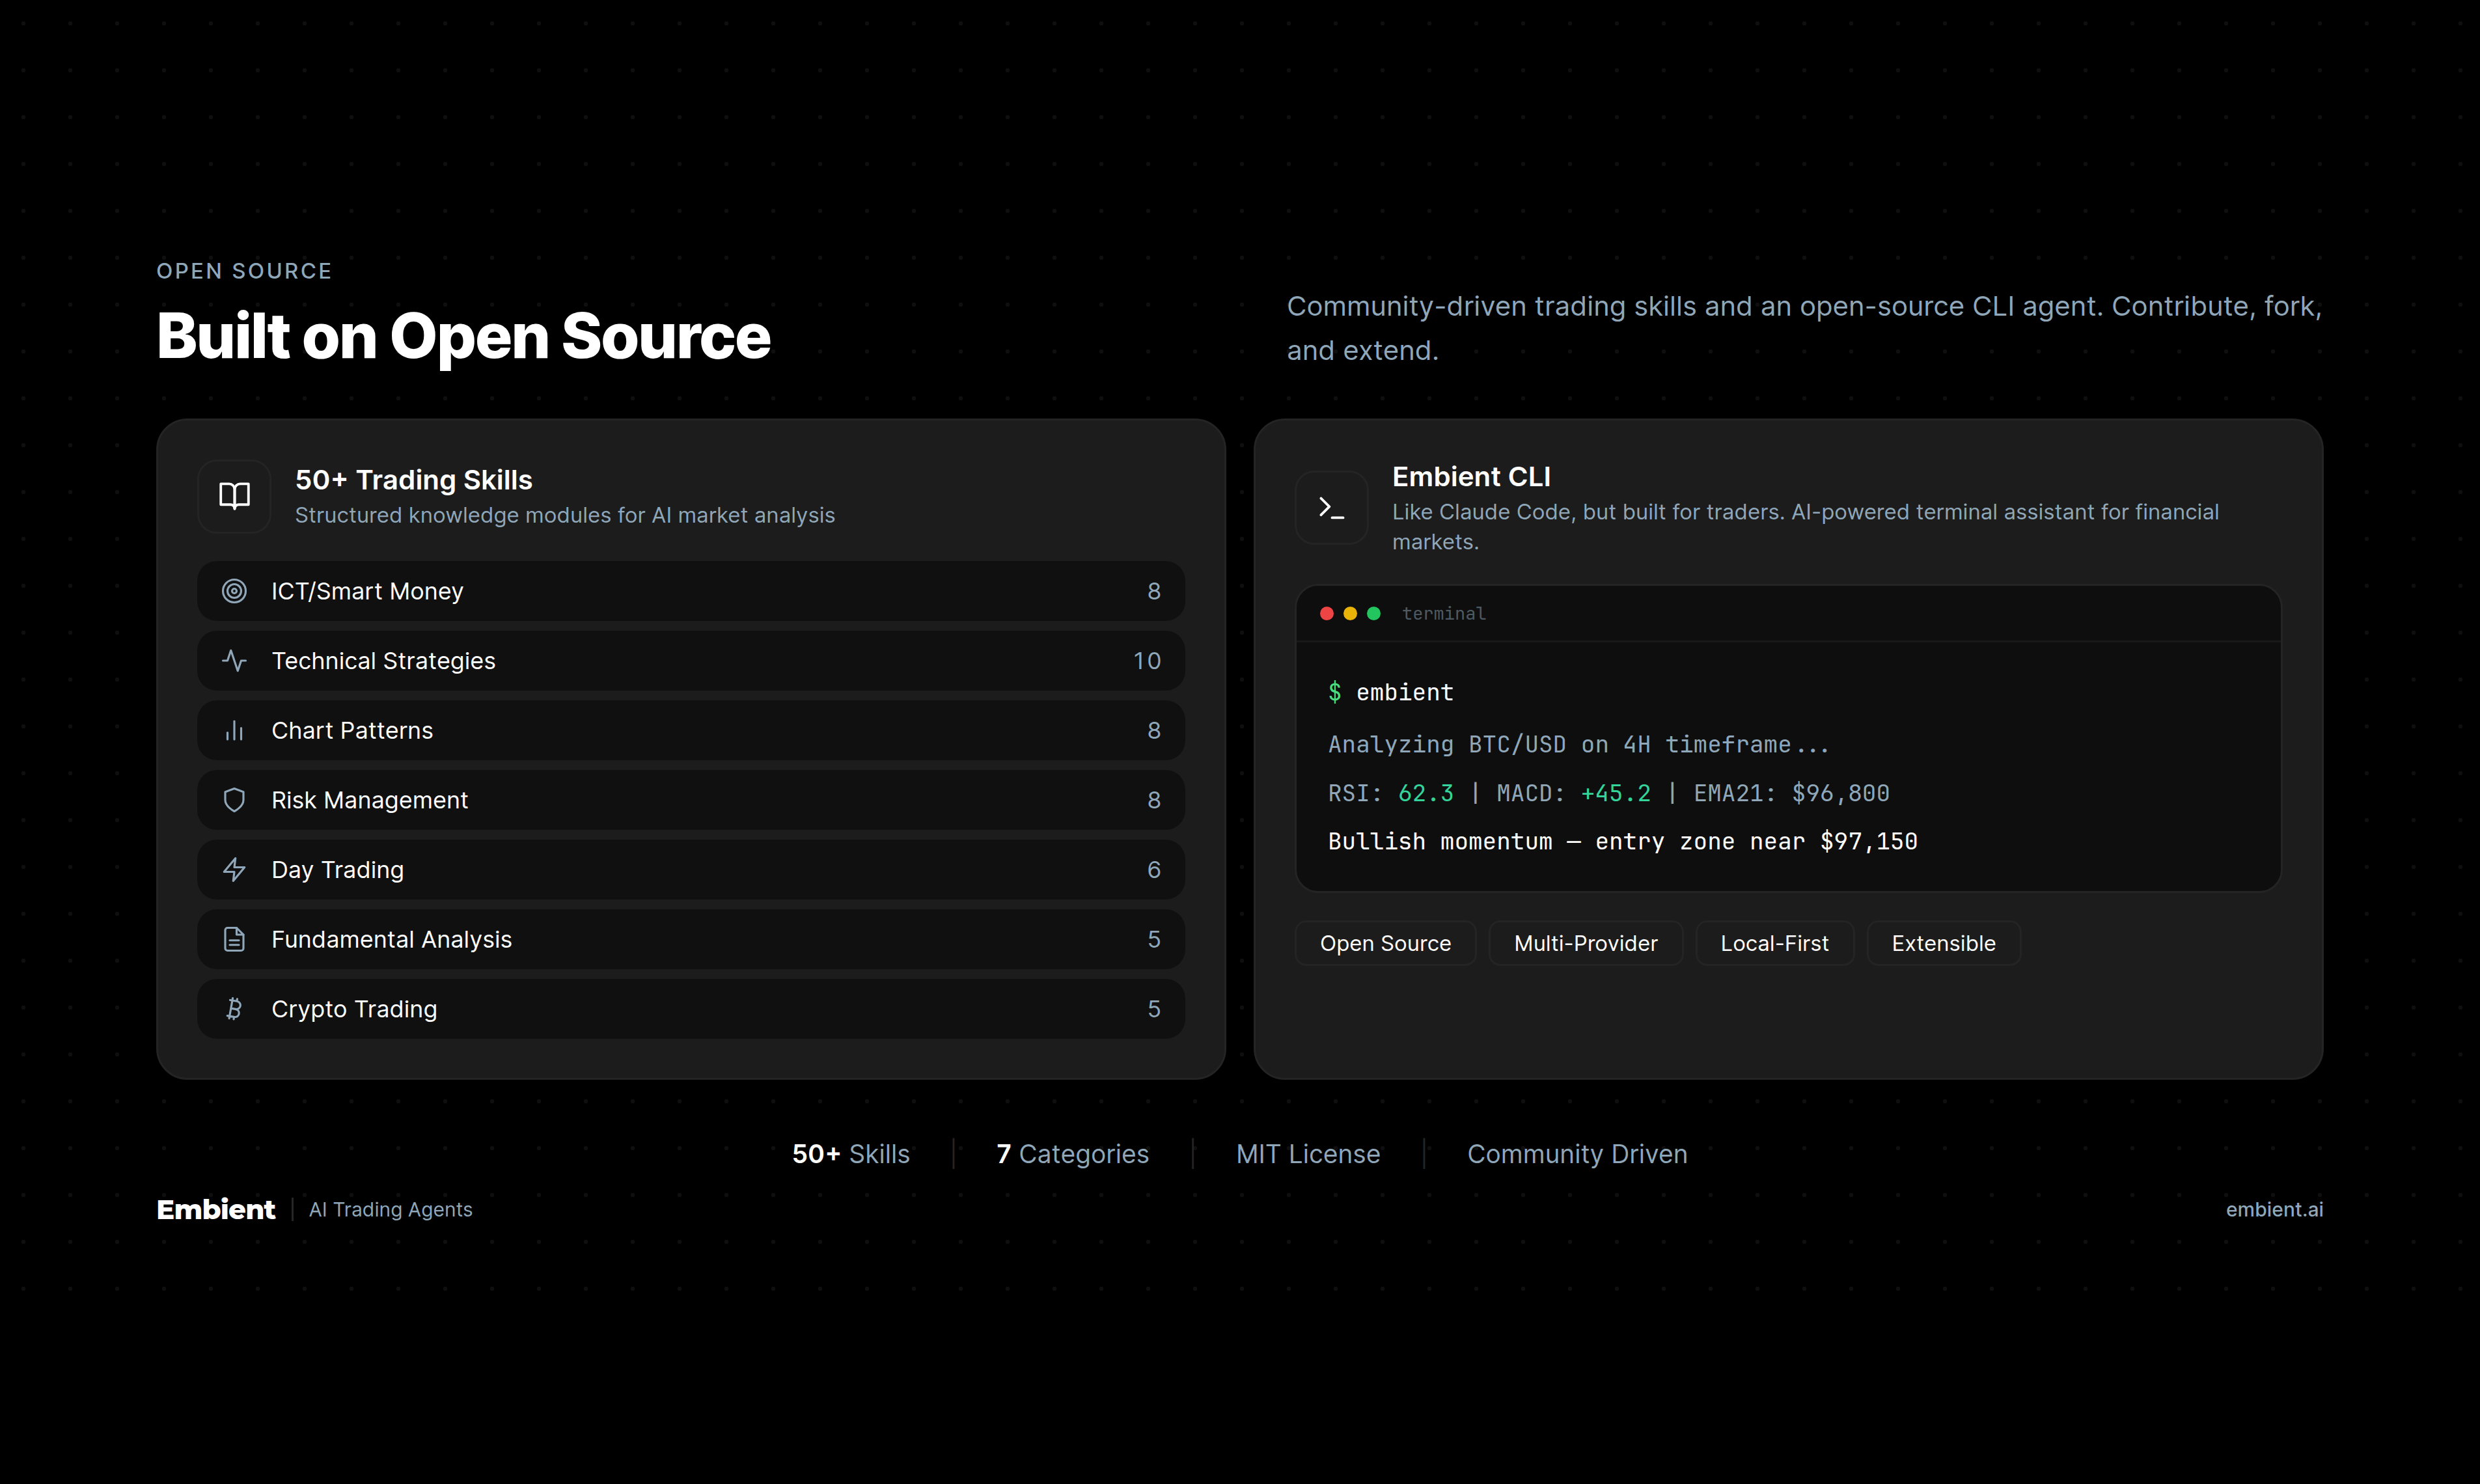Click the lightning bolt icon for Day Trading
The image size is (2480, 1484).
tap(234, 870)
